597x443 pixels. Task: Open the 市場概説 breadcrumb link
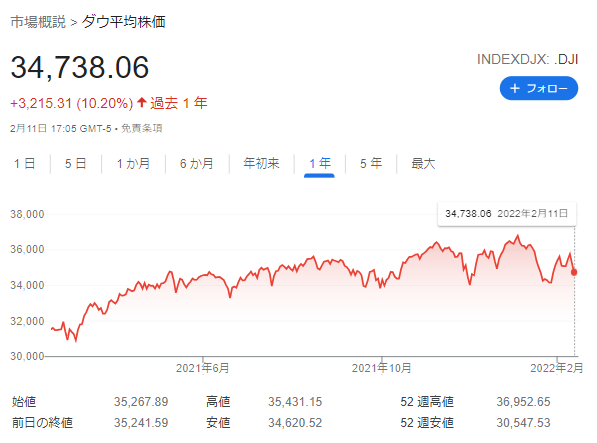pyautogui.click(x=38, y=22)
